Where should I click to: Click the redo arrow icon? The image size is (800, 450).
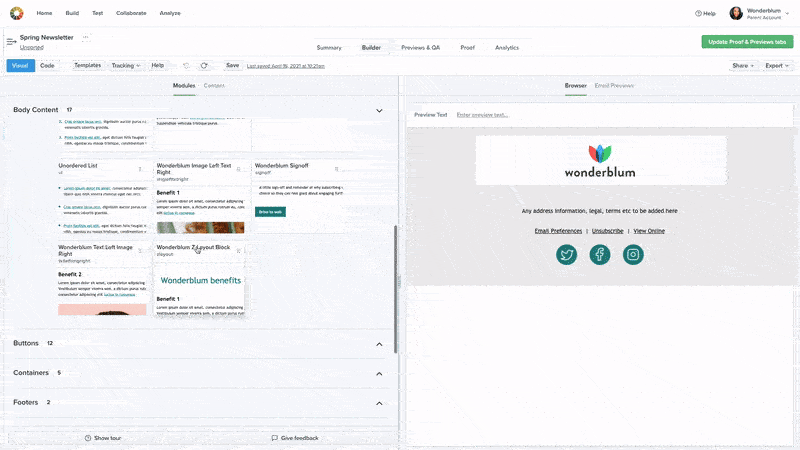coord(204,65)
